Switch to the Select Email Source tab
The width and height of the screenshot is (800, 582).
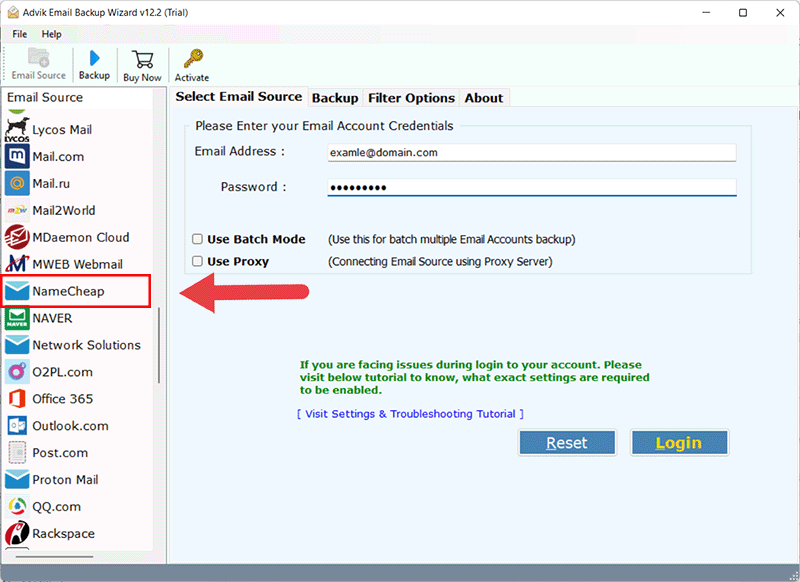pyautogui.click(x=238, y=97)
